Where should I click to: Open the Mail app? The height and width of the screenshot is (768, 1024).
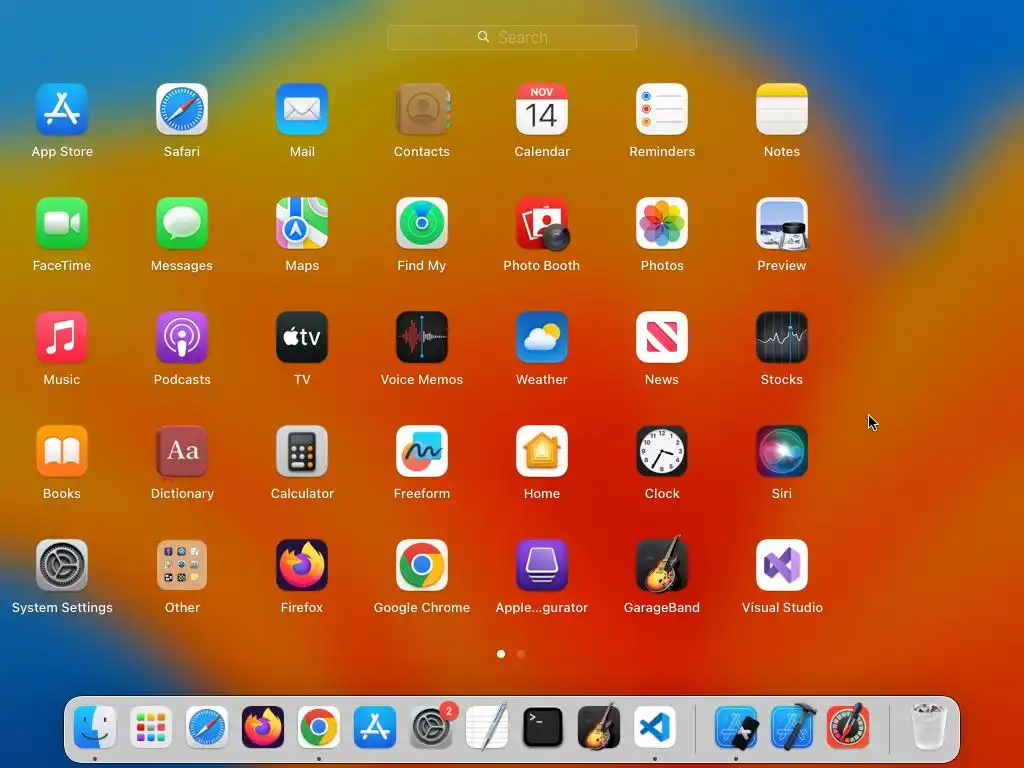(x=302, y=109)
